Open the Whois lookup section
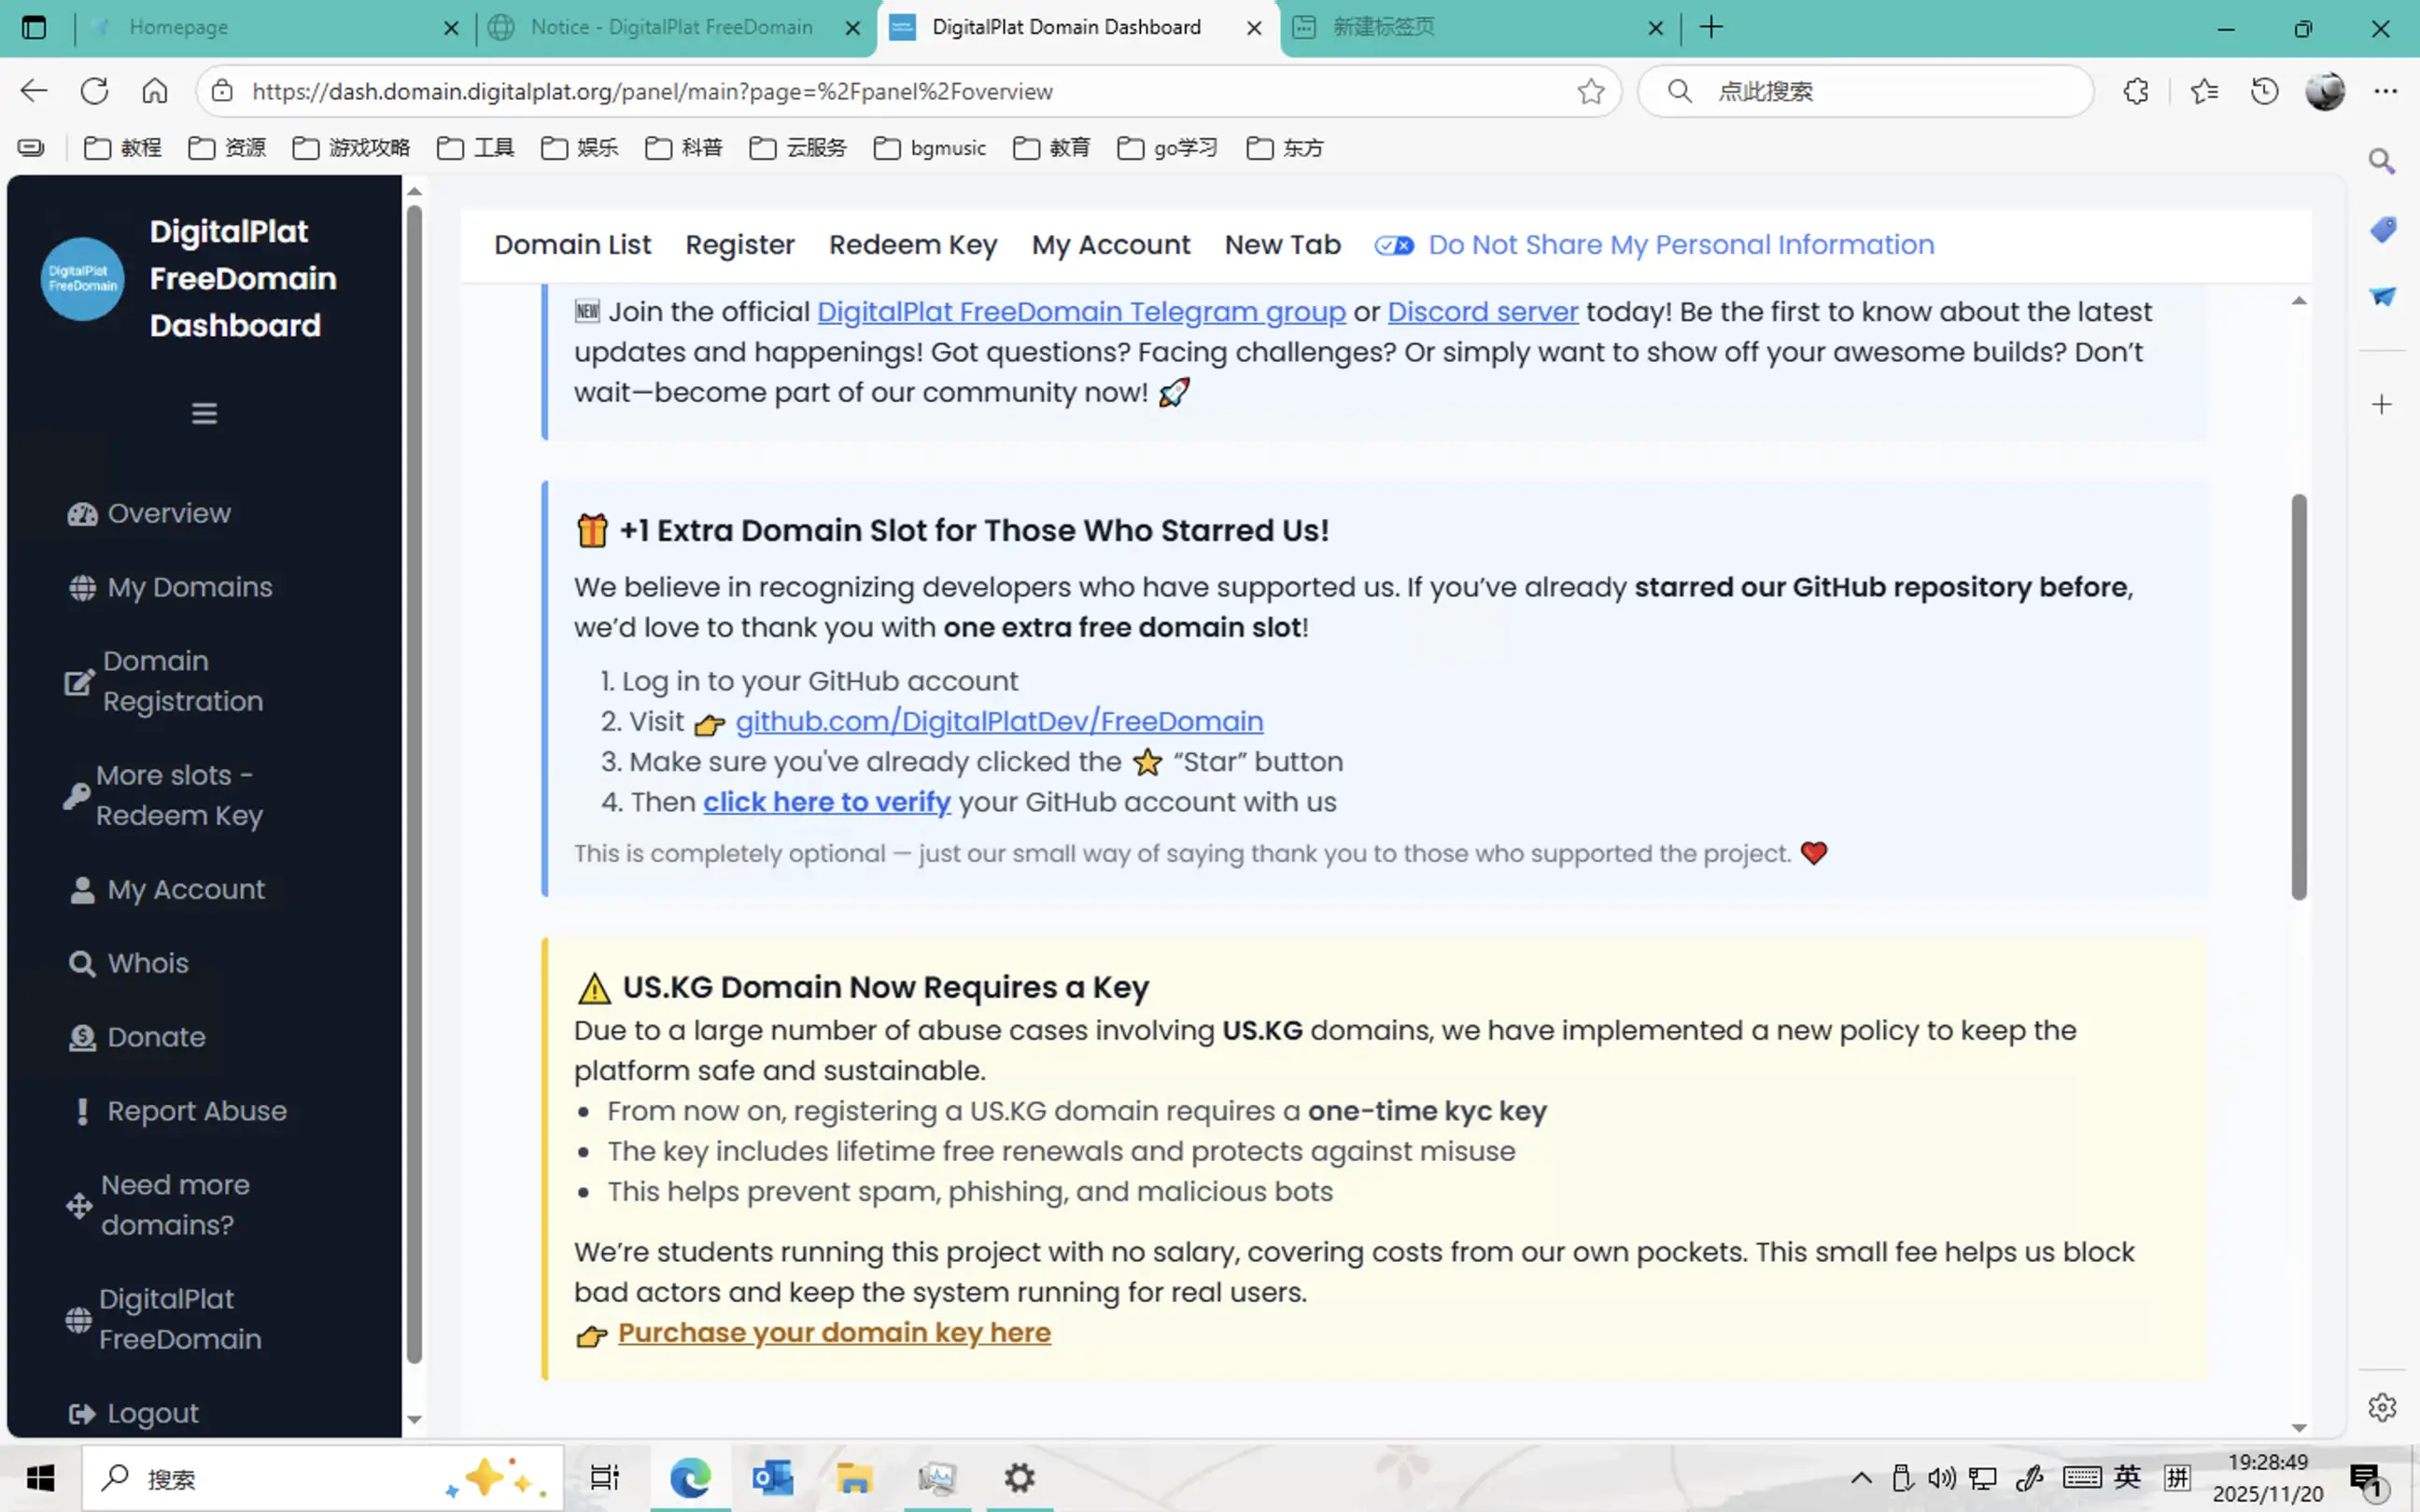This screenshot has width=2420, height=1512. pyautogui.click(x=147, y=963)
